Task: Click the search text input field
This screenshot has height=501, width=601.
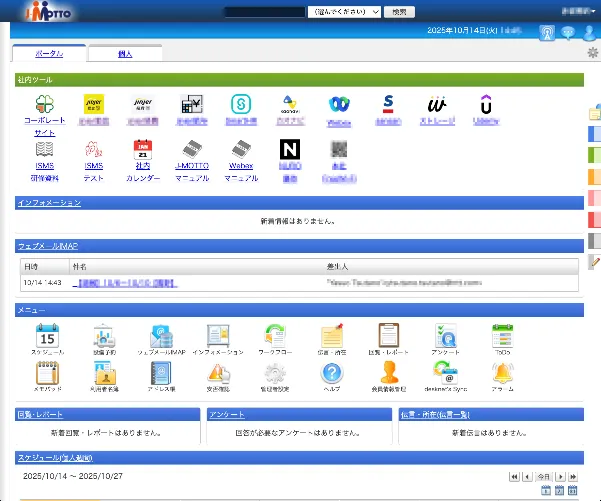Action: tap(265, 12)
